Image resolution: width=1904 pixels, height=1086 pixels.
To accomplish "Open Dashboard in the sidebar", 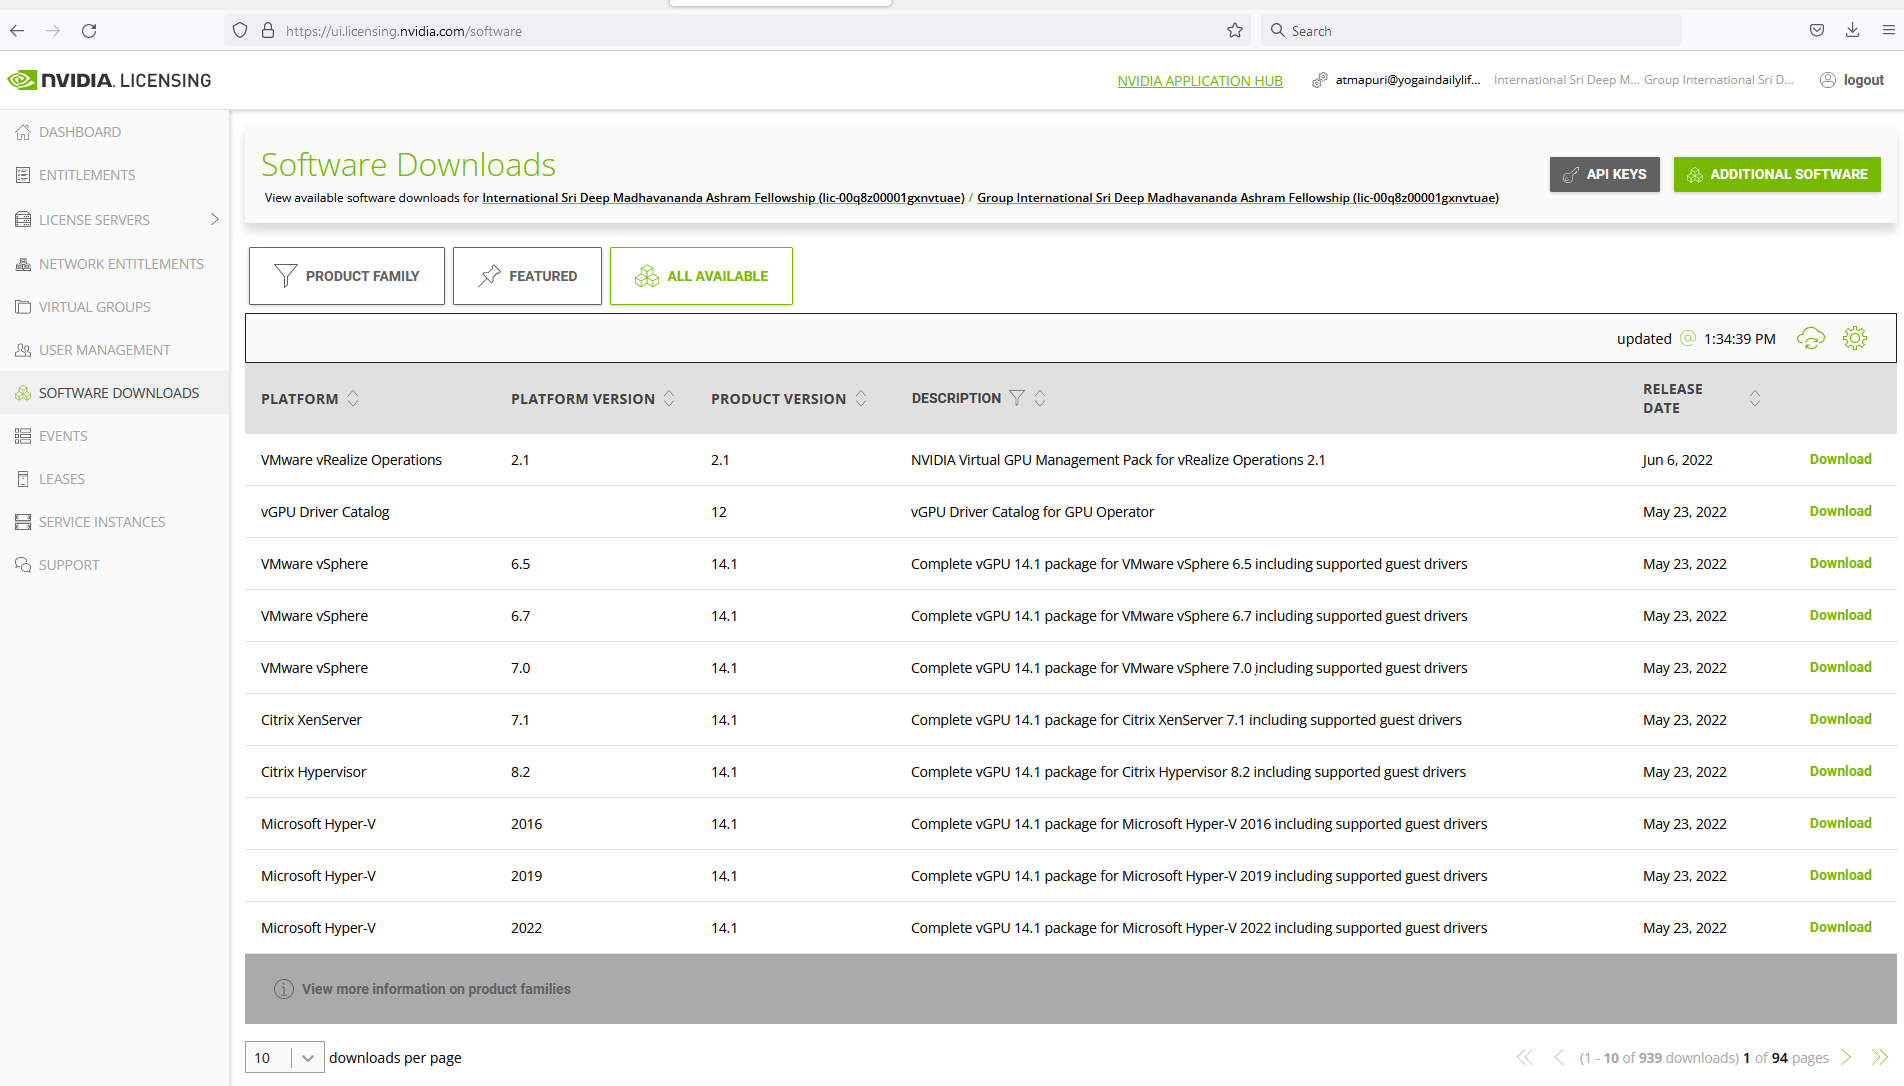I will click(x=80, y=132).
